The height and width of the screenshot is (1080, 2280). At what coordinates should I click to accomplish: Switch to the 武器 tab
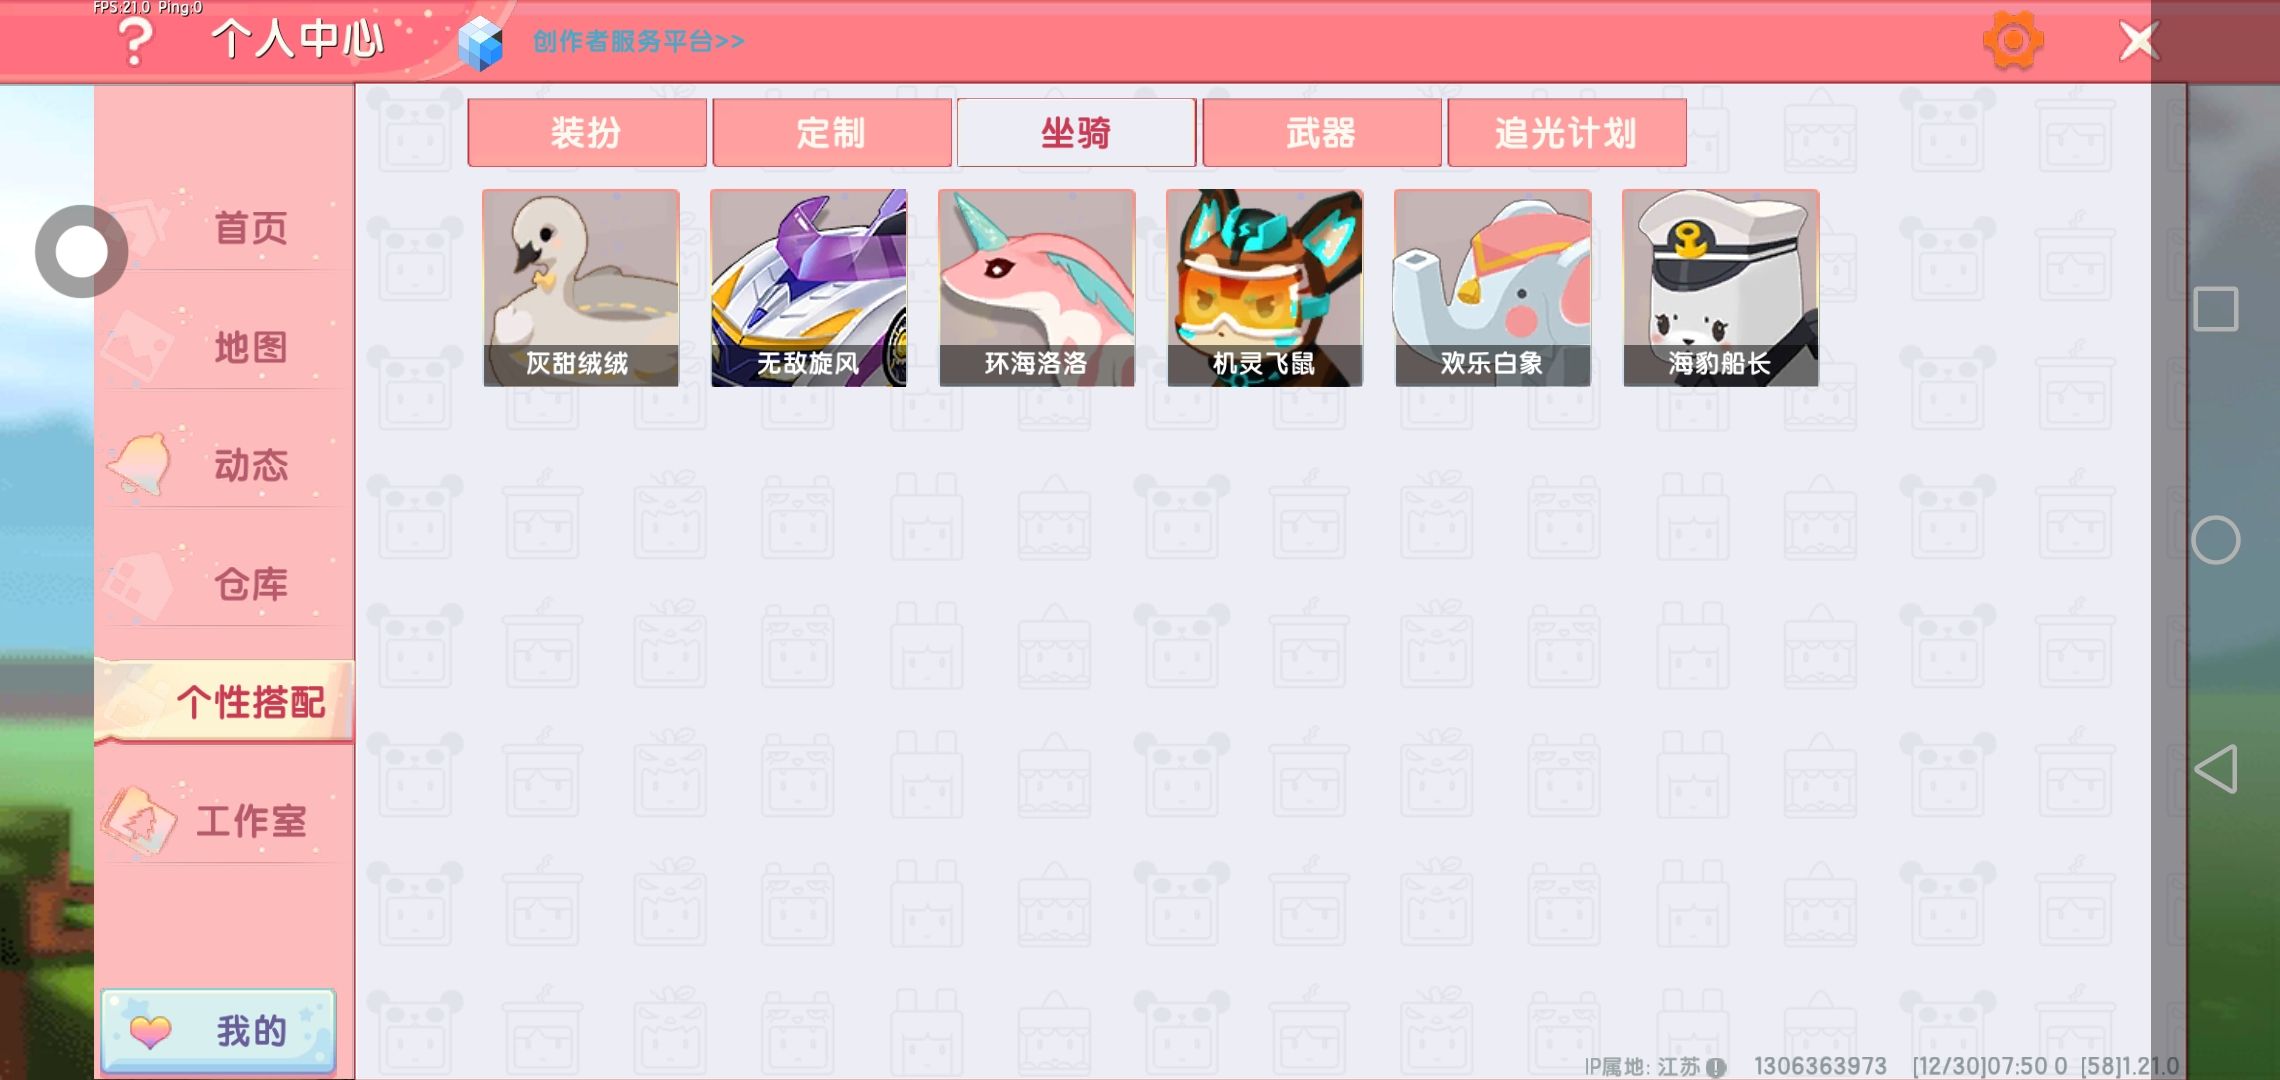click(1322, 132)
